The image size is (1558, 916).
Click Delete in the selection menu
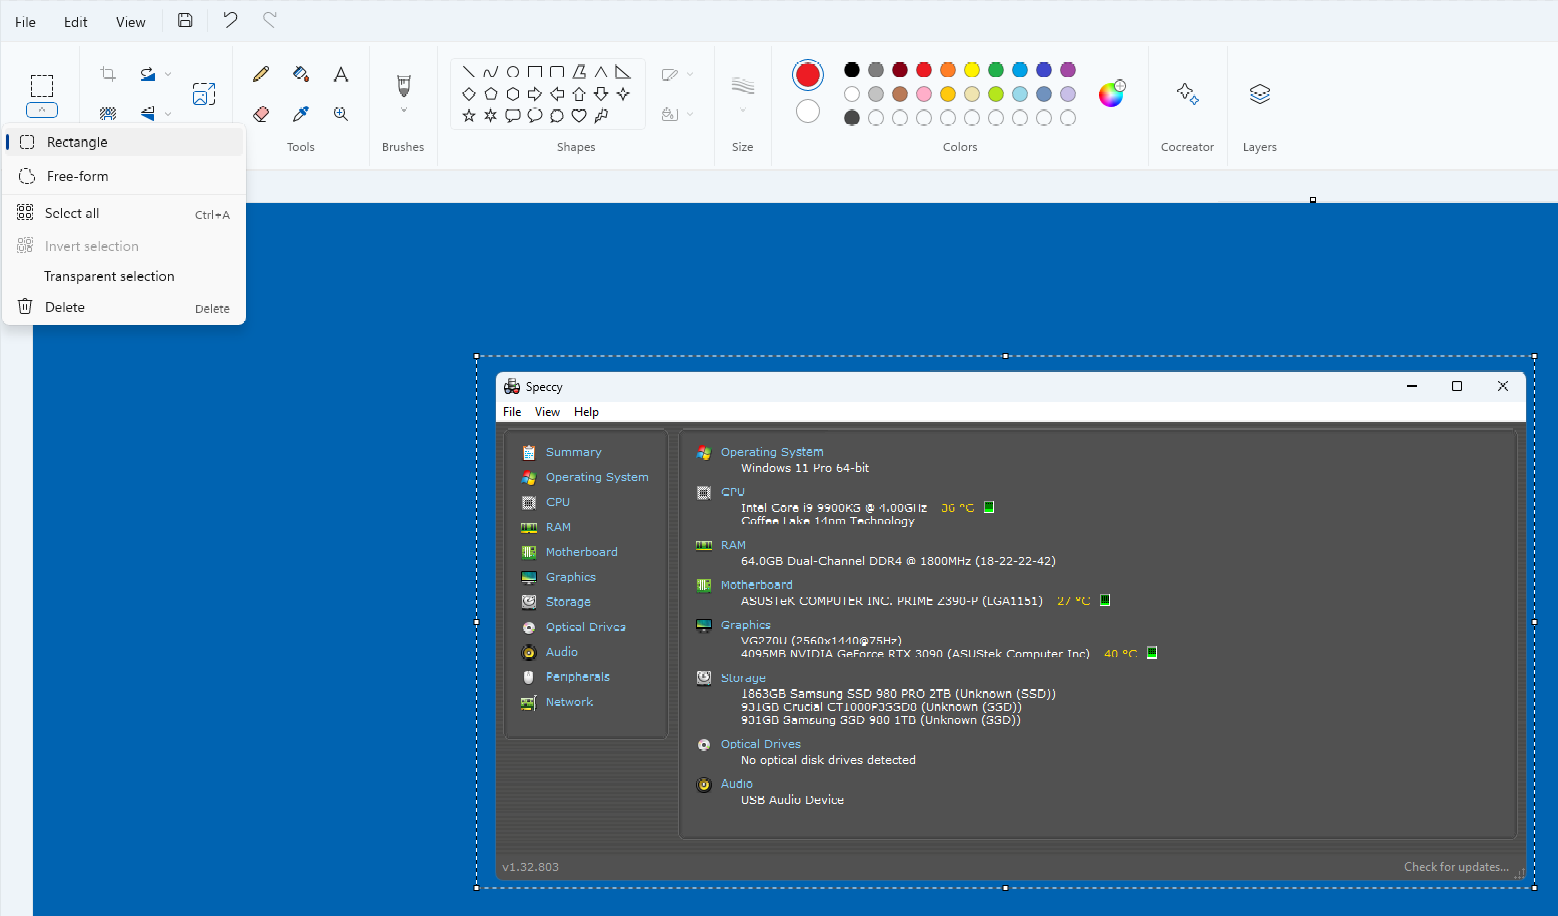click(124, 307)
